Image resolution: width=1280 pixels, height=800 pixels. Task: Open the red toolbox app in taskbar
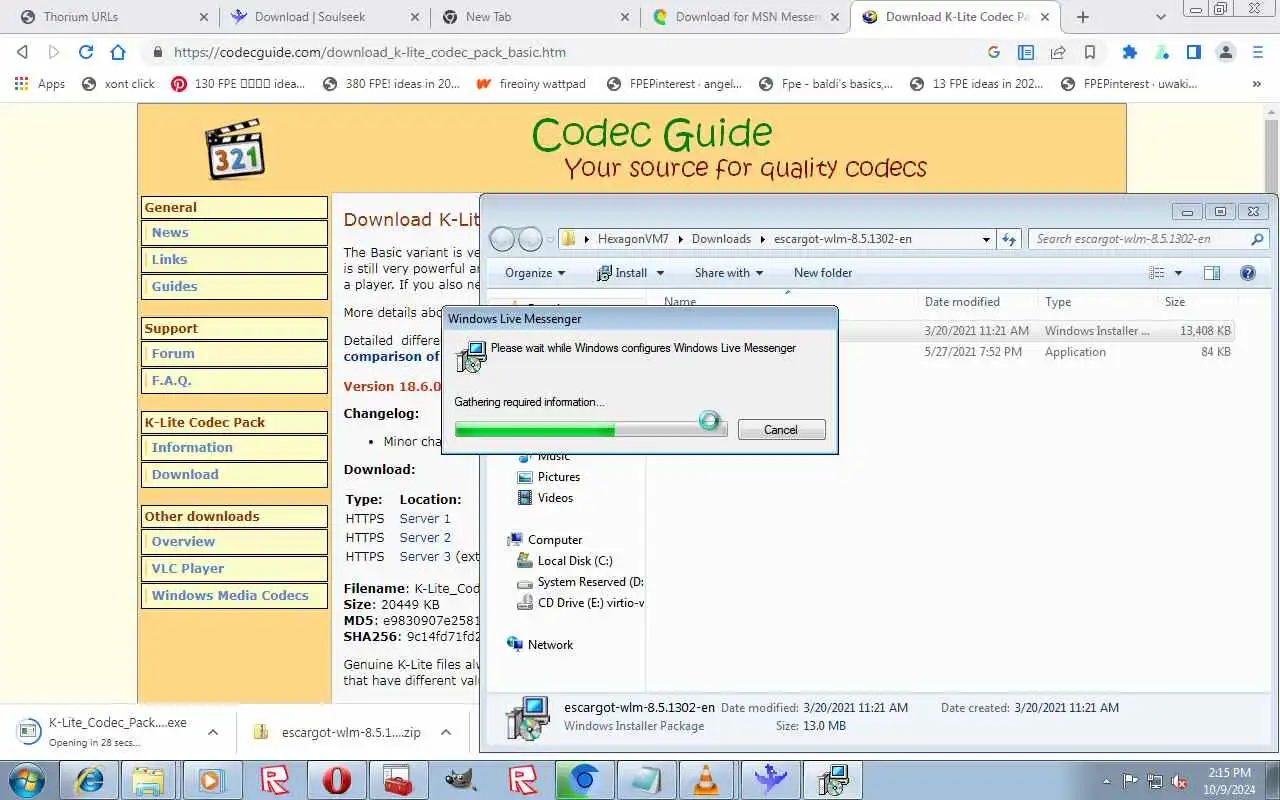pyautogui.click(x=399, y=780)
